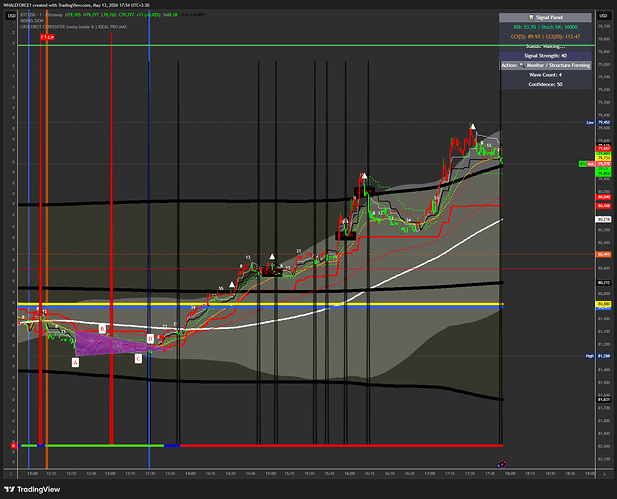The width and height of the screenshot is (617, 499).
Task: Click the white 80,216 price label
Action: pos(604,219)
